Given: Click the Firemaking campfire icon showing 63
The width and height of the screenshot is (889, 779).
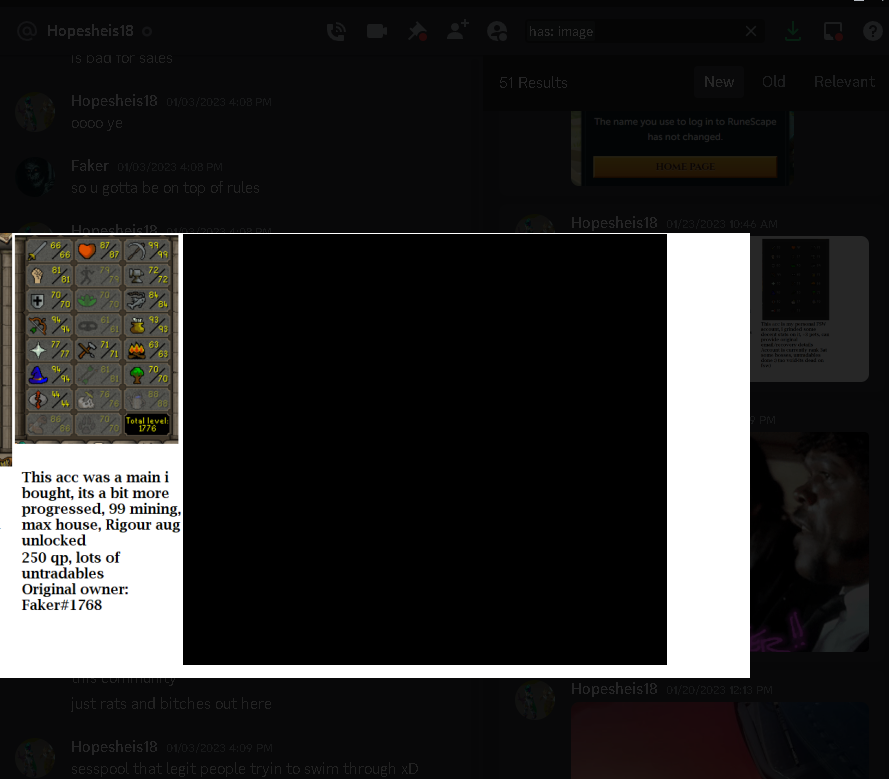Looking at the screenshot, I should point(137,350).
